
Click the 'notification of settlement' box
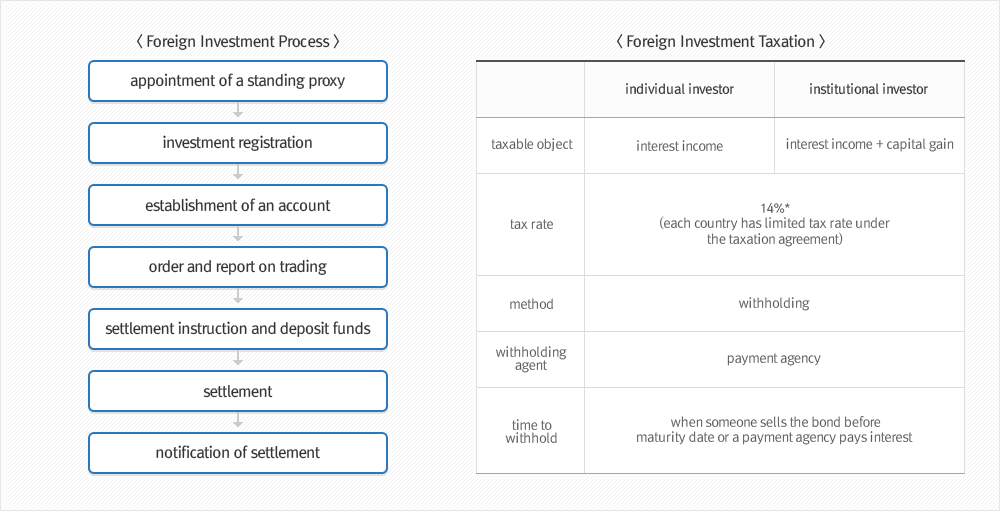(238, 453)
